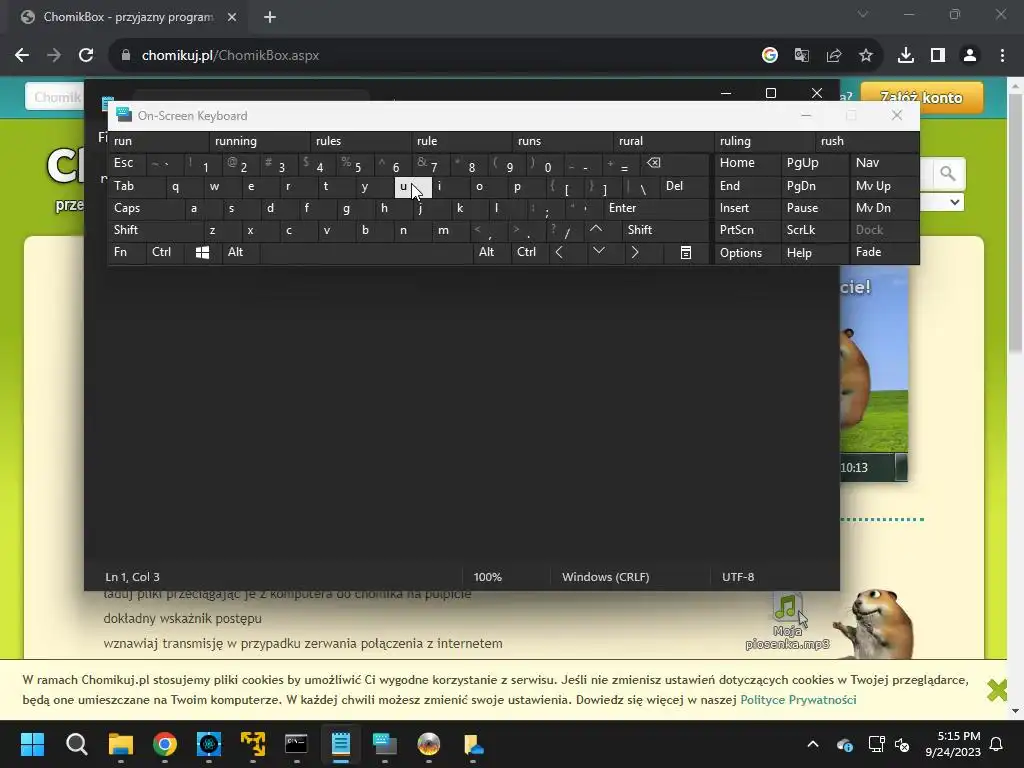Click the Windows logo key on On-Screen Keyboard
Image resolution: width=1024 pixels, height=768 pixels.
202,253
